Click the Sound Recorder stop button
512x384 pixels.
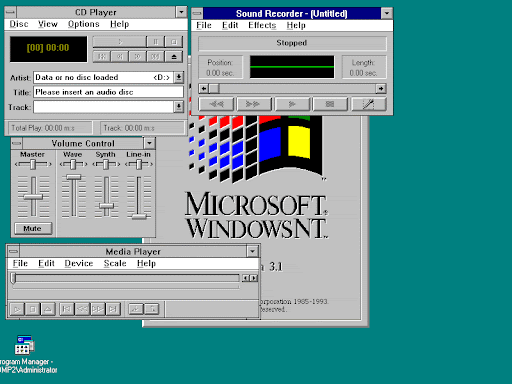tap(330, 104)
